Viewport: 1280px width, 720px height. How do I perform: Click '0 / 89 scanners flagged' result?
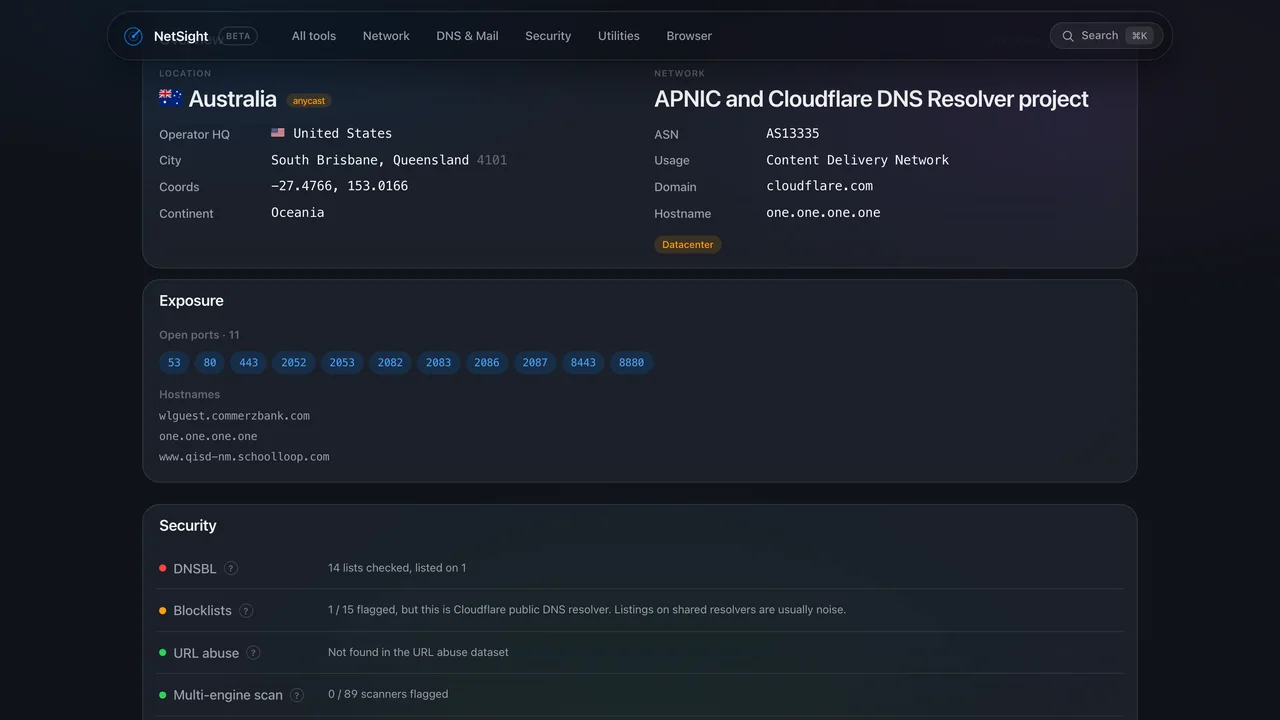(388, 694)
